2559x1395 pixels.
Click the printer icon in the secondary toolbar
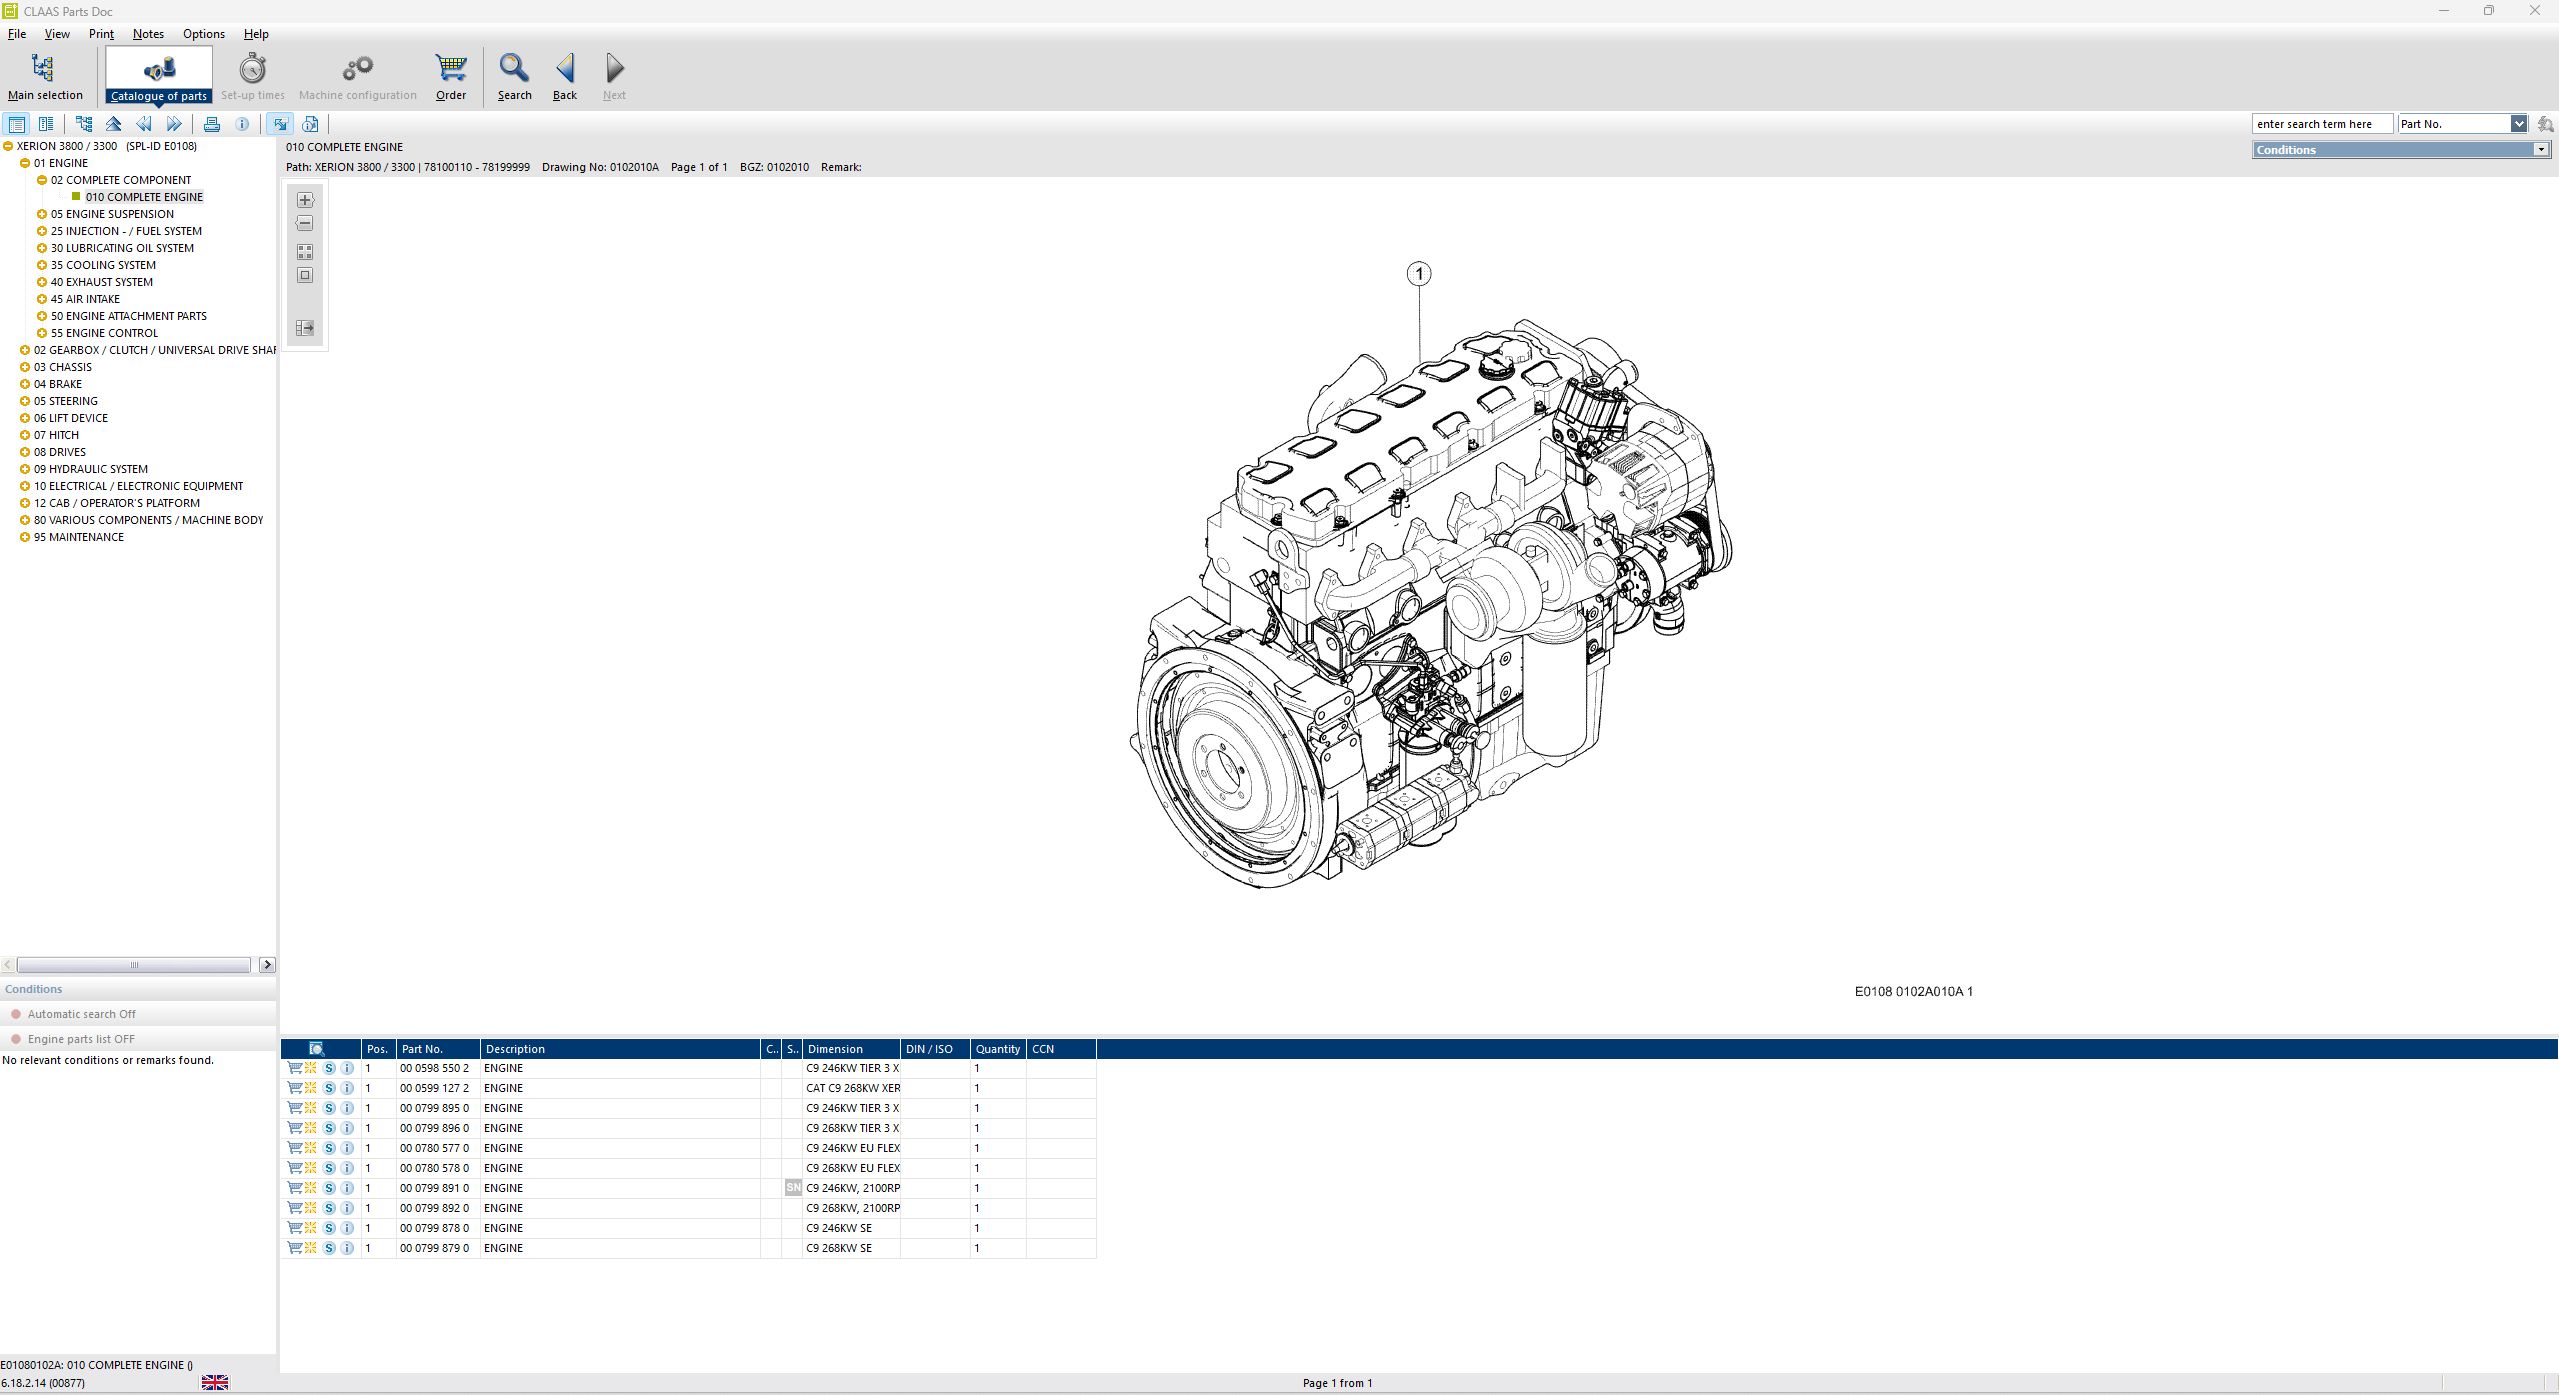(212, 124)
